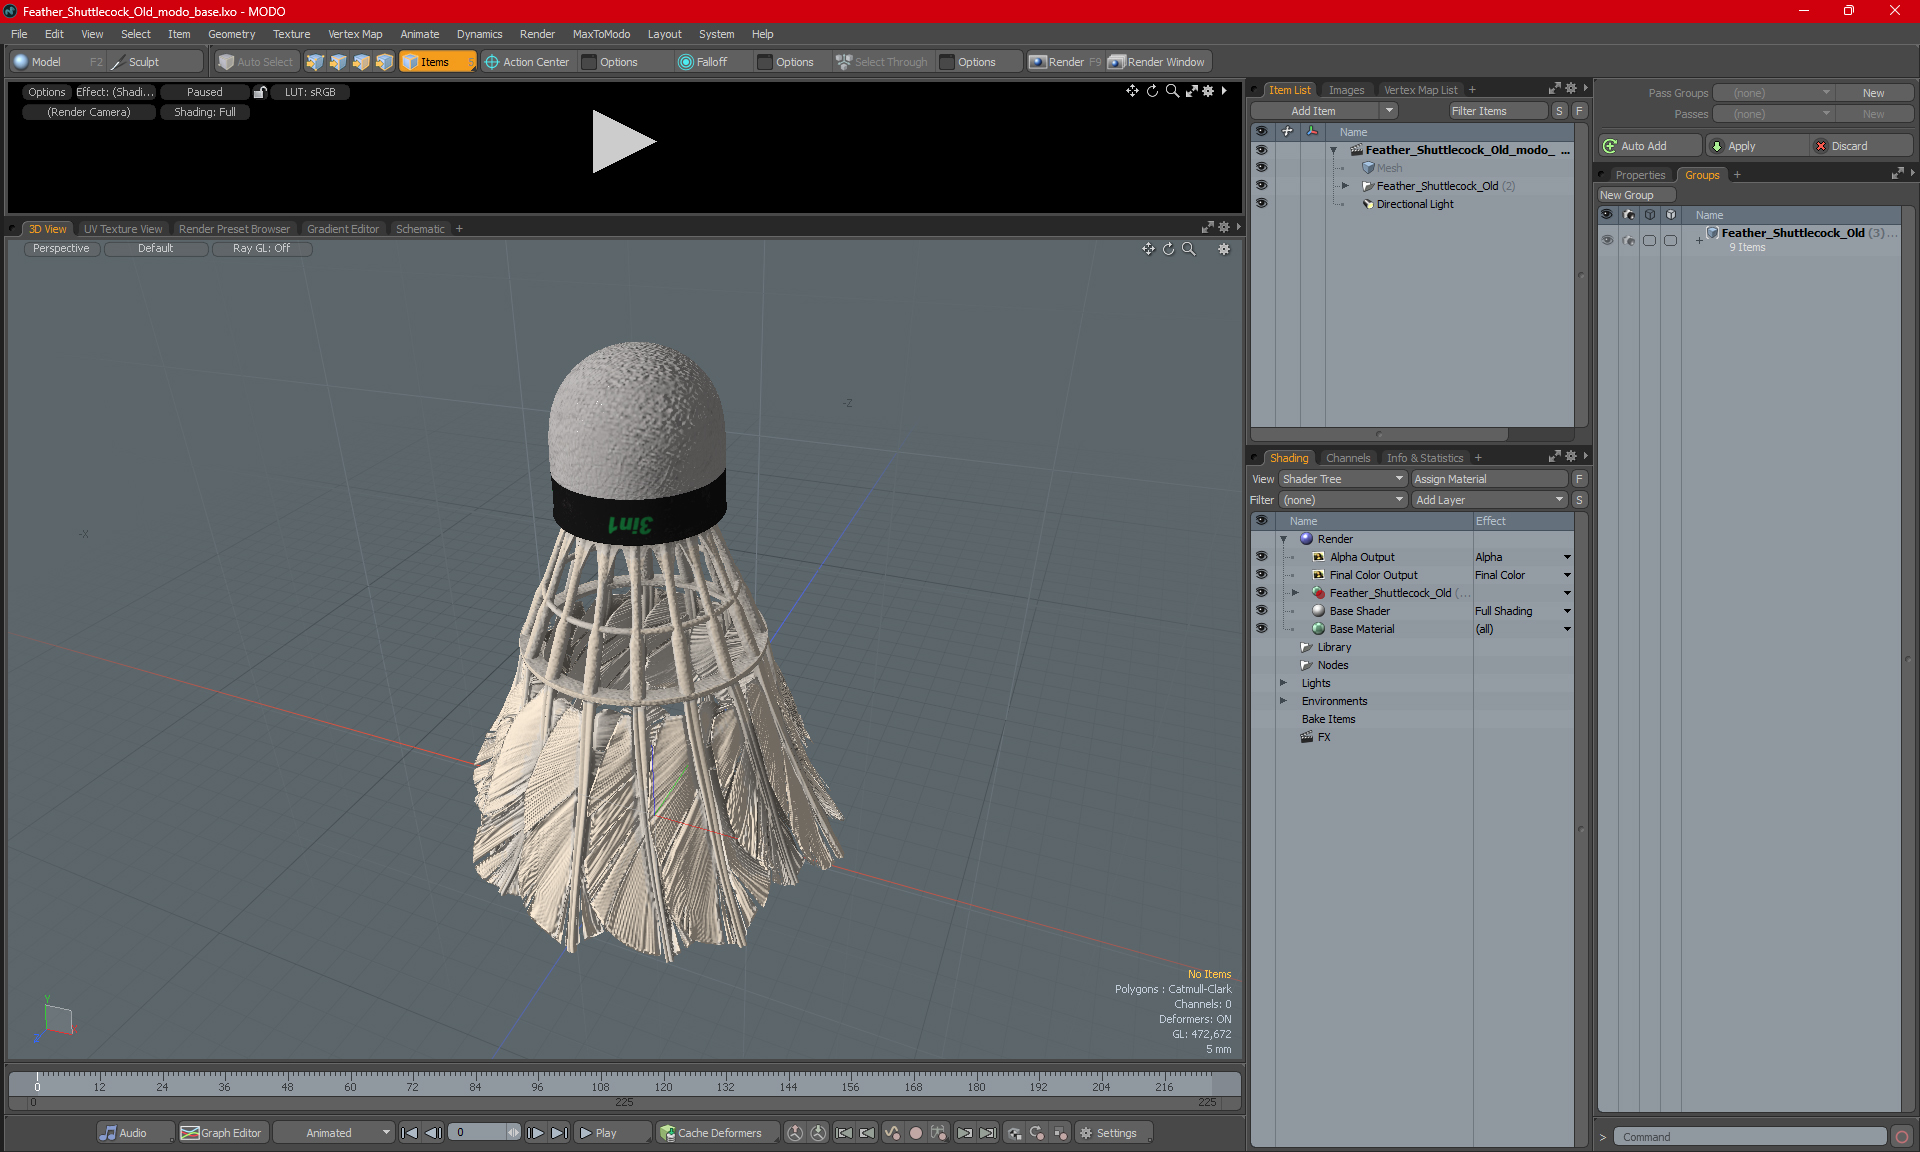The width and height of the screenshot is (1920, 1152).
Task: Toggle visibility of Alpha Output layer
Action: [x=1262, y=557]
